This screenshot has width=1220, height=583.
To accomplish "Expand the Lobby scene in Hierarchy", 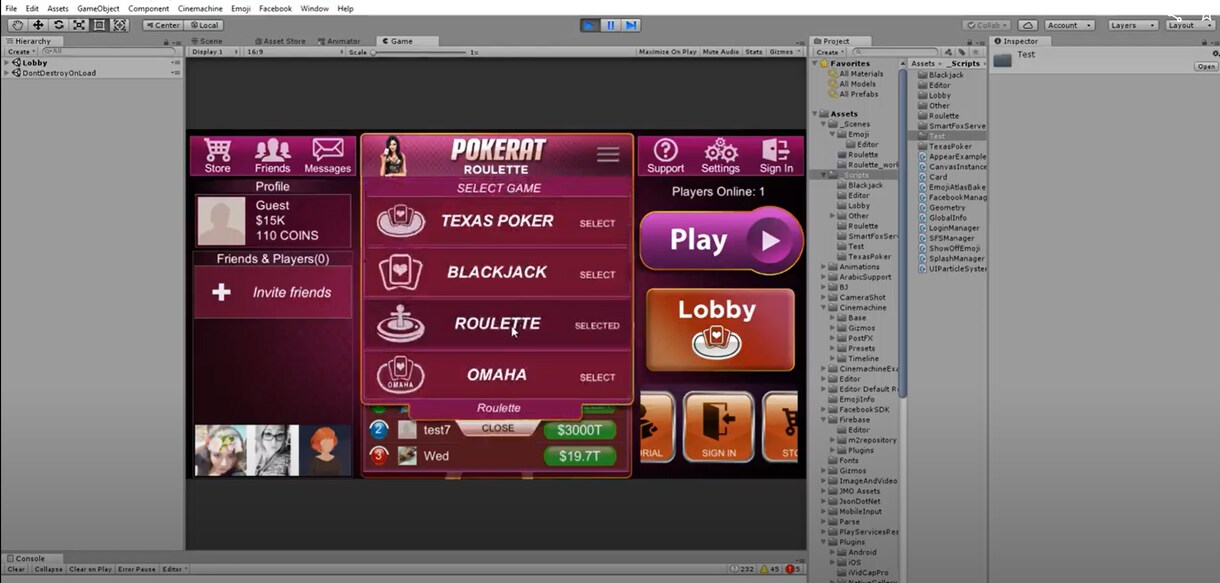I will pyautogui.click(x=7, y=63).
